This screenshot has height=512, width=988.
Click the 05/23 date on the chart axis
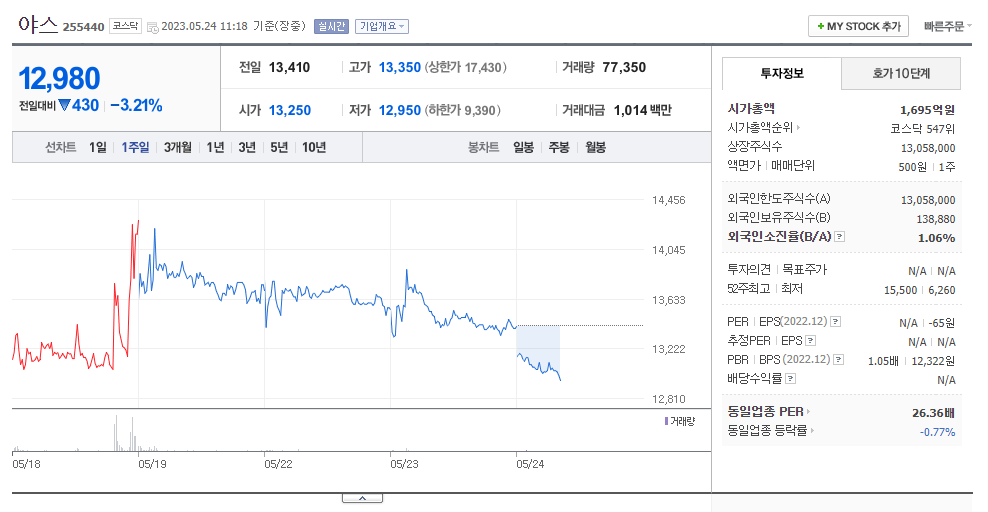click(x=405, y=464)
